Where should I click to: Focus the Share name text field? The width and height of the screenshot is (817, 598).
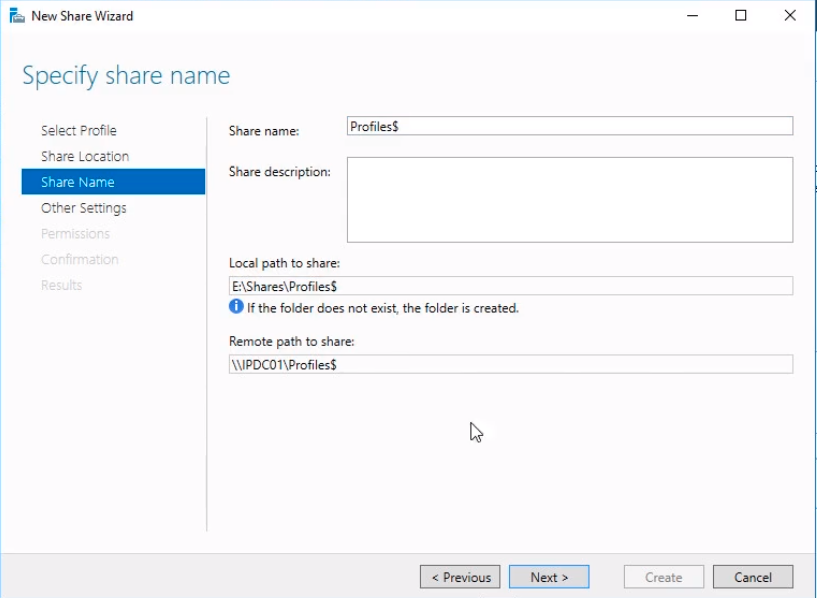tap(569, 126)
